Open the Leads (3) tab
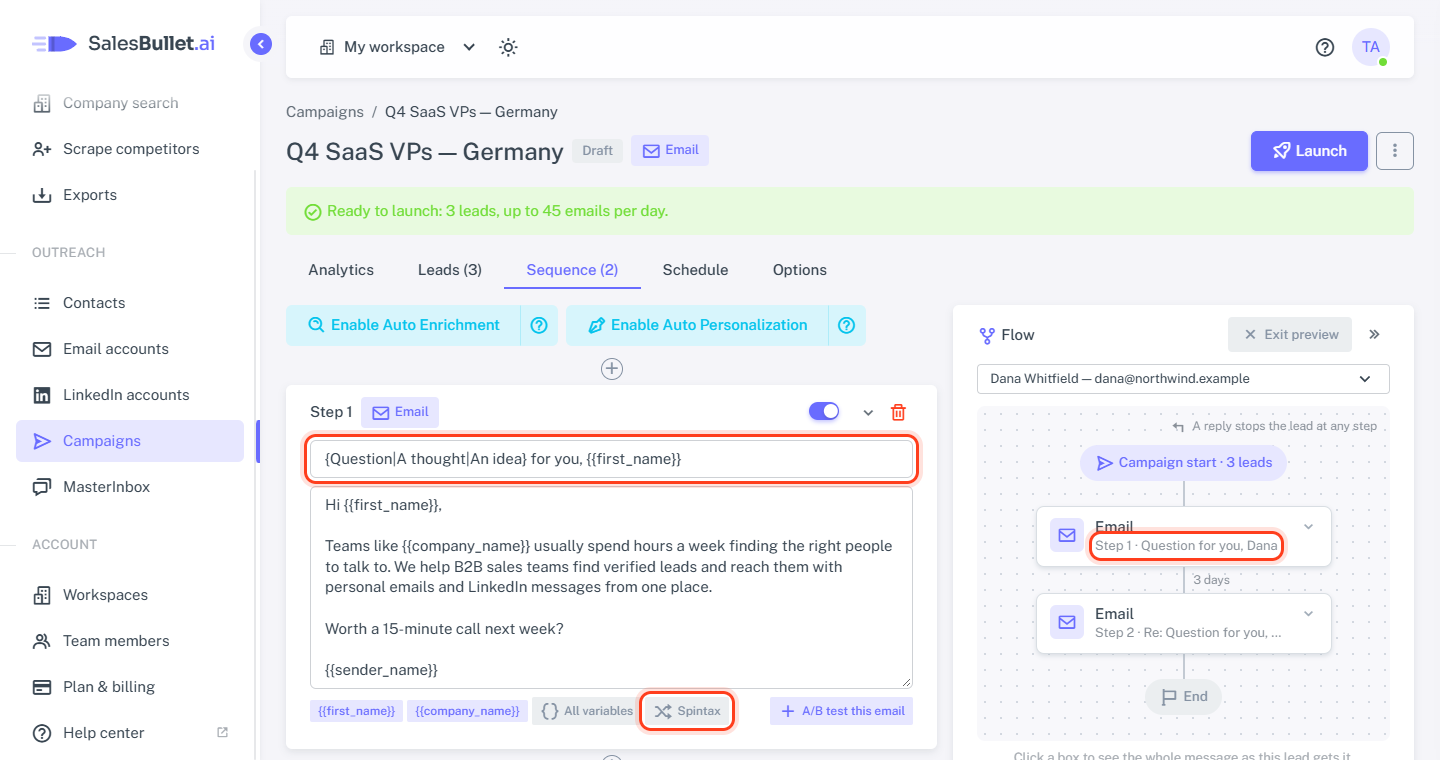 click(450, 270)
